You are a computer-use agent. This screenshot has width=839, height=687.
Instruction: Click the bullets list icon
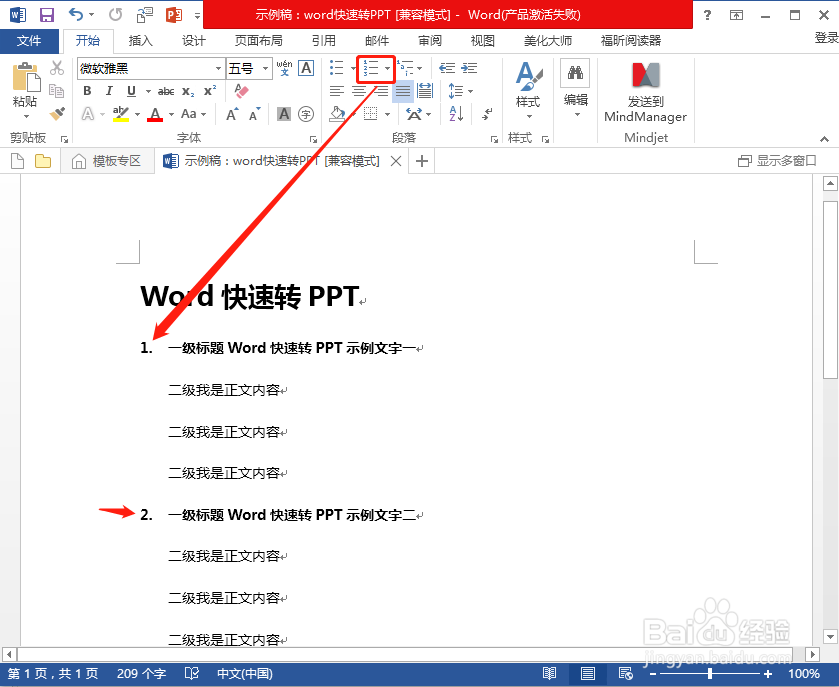click(x=338, y=67)
